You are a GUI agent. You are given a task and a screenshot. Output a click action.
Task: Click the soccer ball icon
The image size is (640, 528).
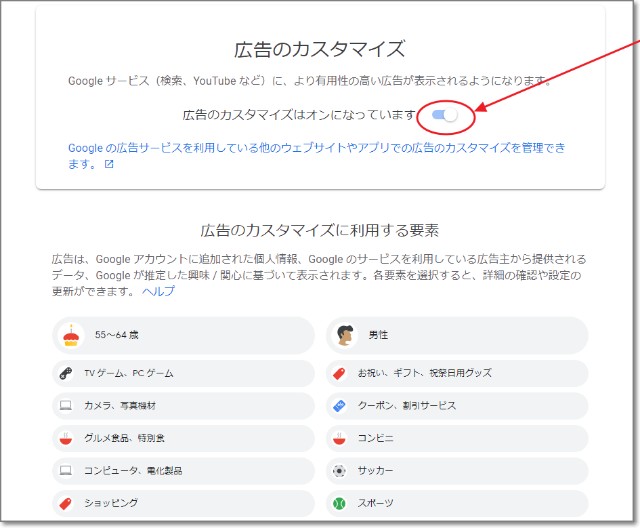(339, 470)
